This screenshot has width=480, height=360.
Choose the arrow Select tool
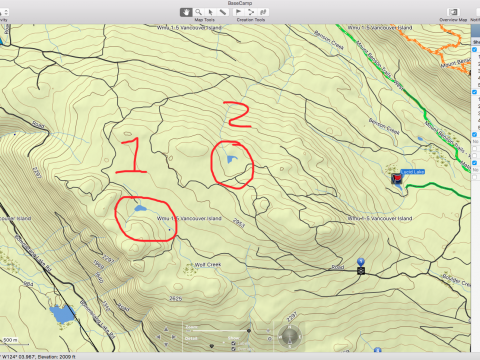(x=210, y=12)
